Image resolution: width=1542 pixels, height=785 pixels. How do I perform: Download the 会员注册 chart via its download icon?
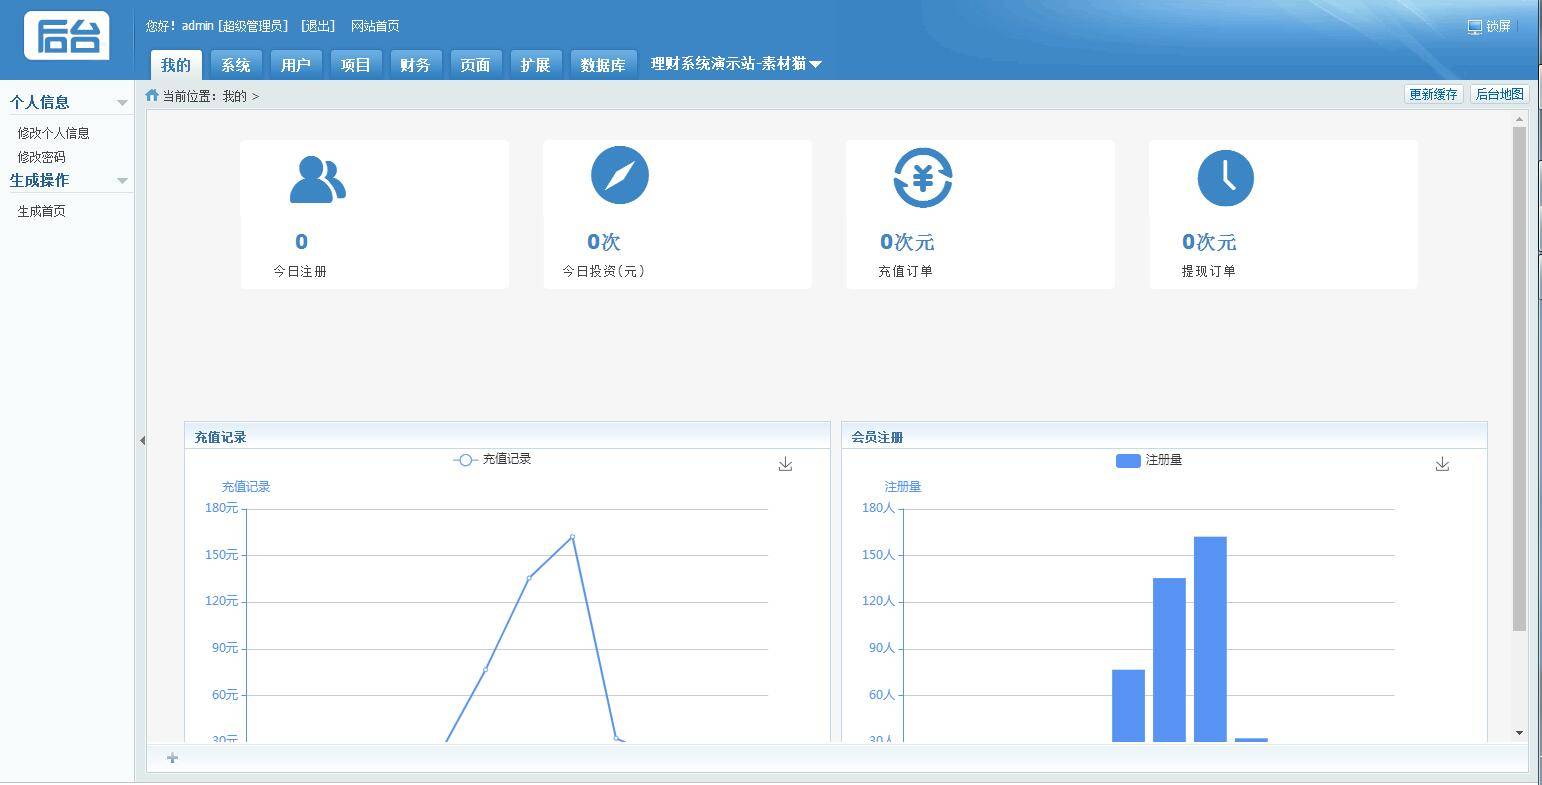pos(1442,464)
